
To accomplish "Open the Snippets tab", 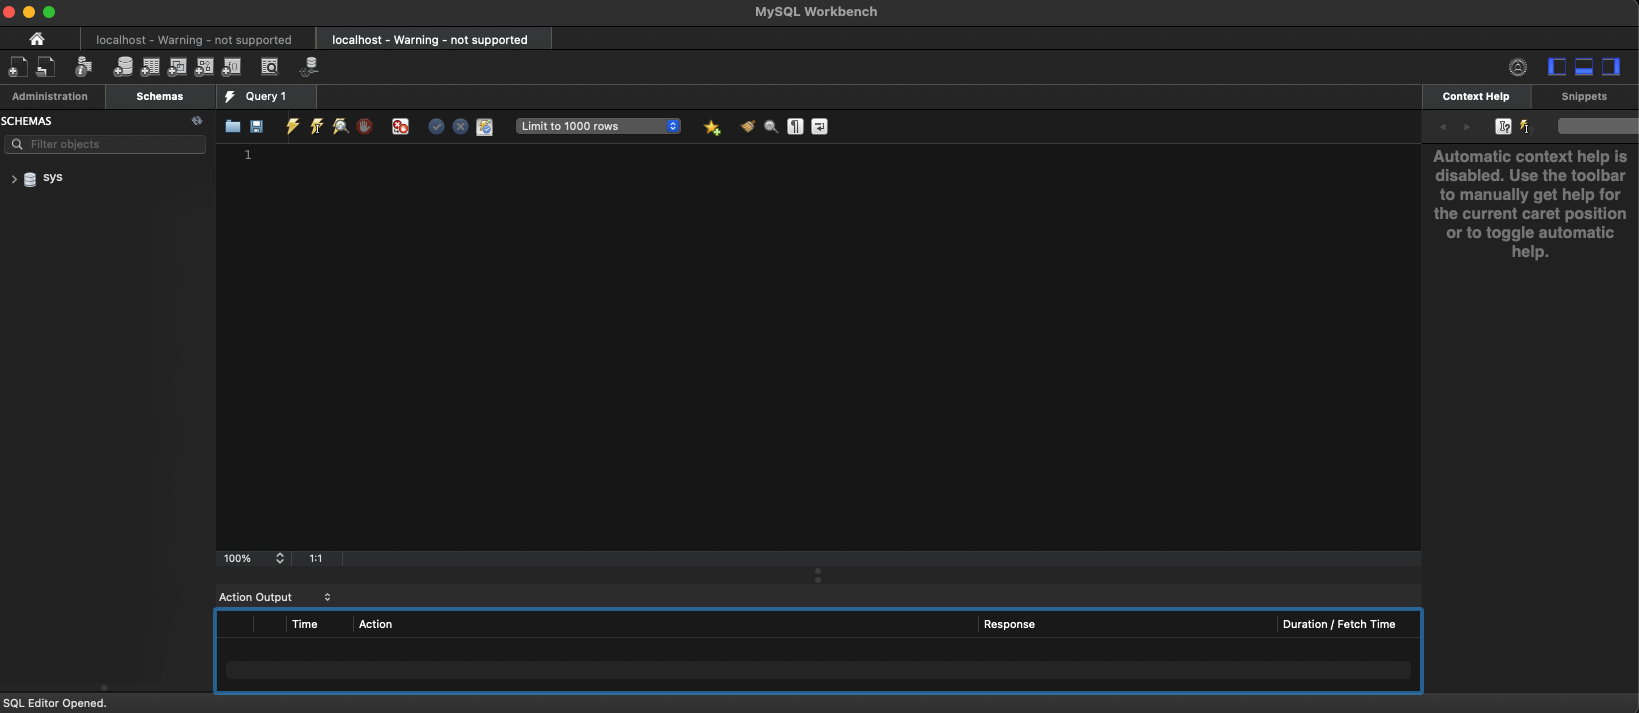I will (1584, 97).
